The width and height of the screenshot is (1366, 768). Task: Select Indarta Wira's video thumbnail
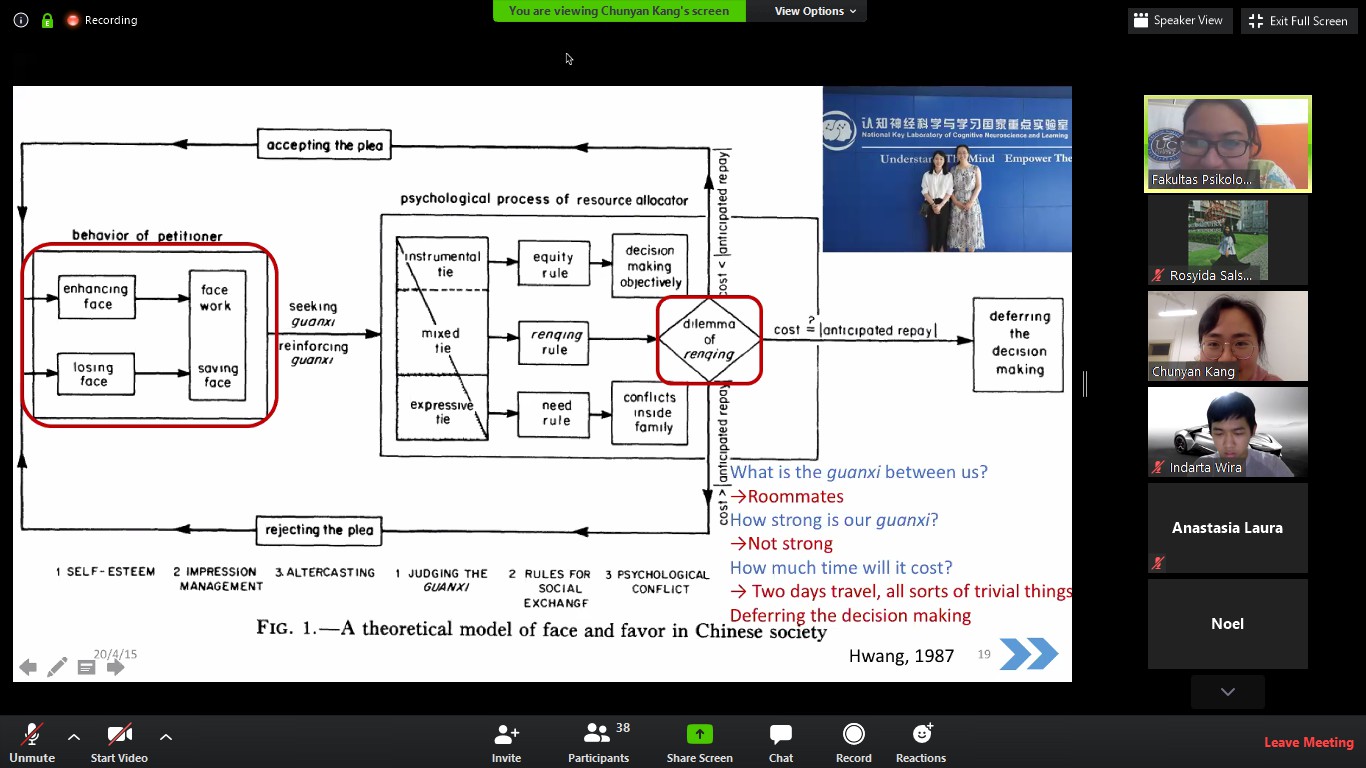tap(1228, 432)
